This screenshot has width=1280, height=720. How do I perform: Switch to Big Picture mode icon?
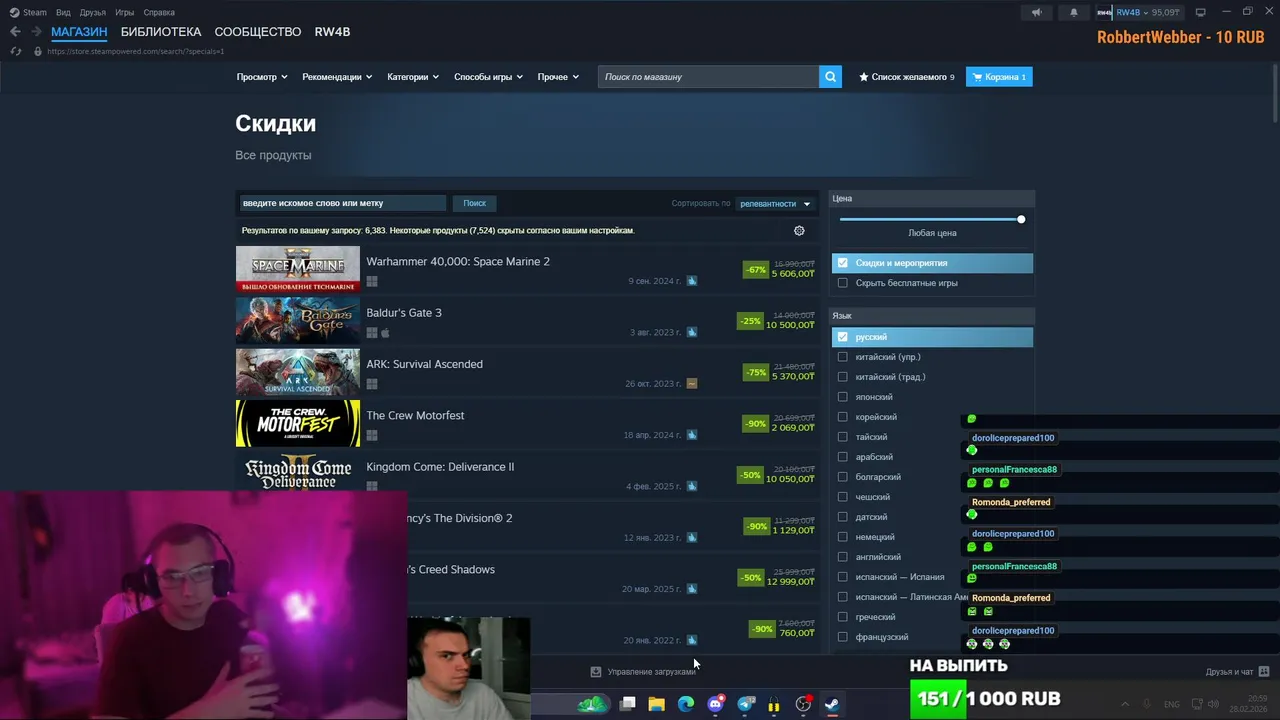[x=1200, y=12]
